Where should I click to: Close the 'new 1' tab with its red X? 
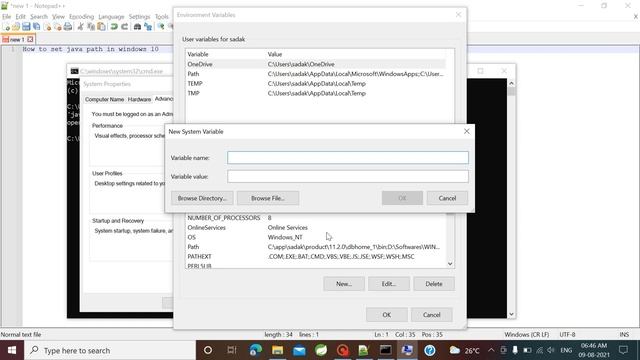(30, 40)
